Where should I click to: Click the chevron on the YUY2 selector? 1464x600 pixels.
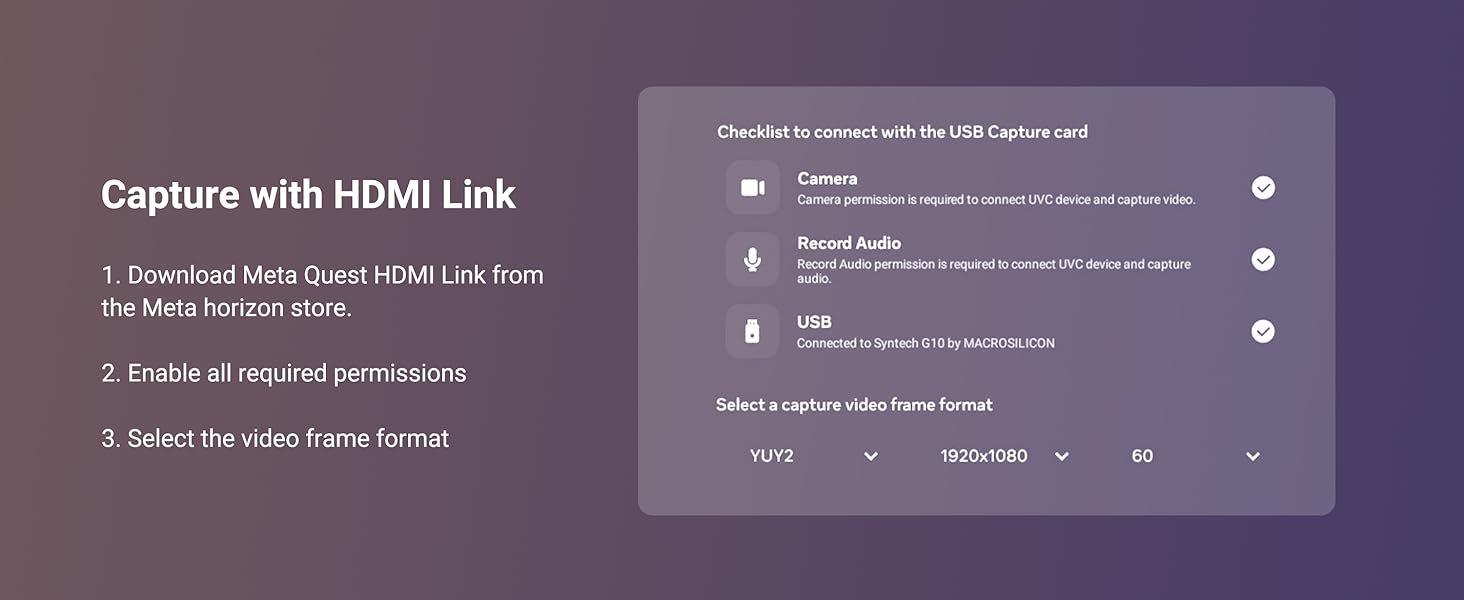click(870, 455)
